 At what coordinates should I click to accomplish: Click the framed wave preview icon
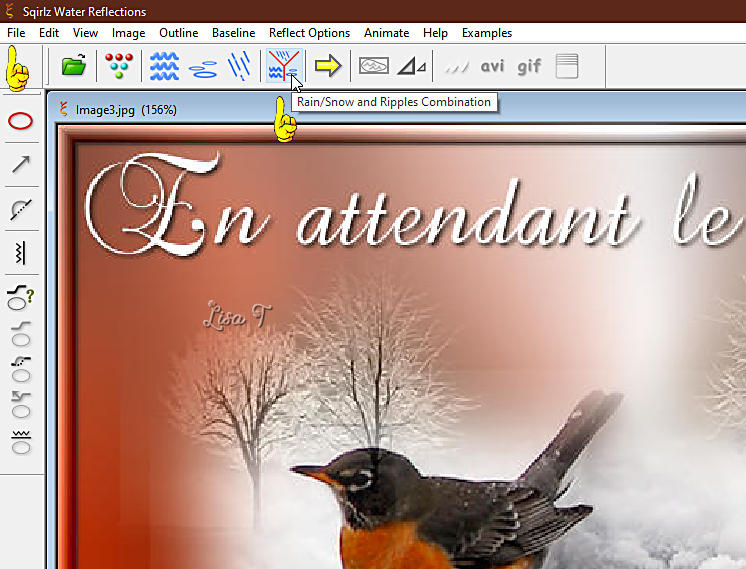point(373,66)
